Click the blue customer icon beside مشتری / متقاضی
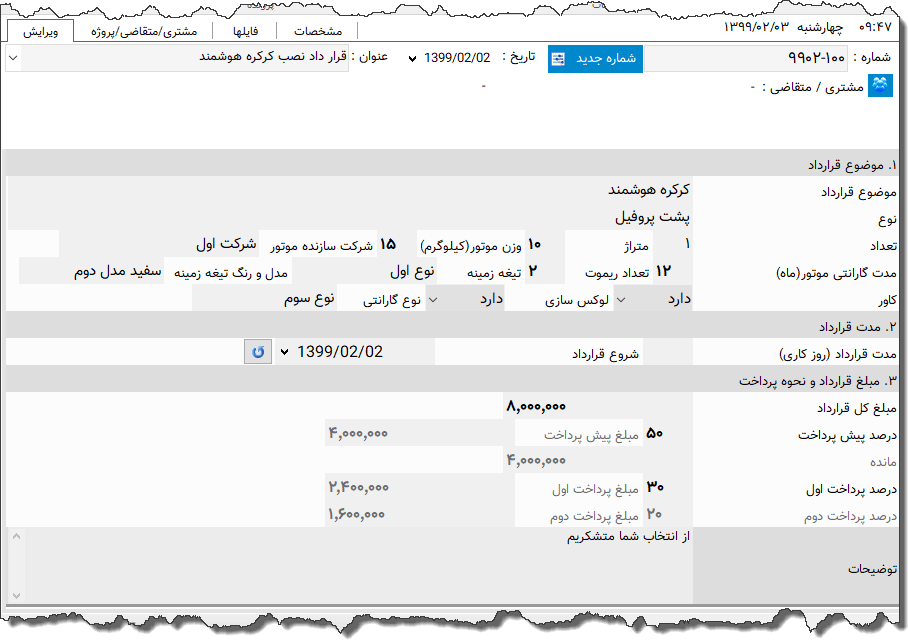908x640 pixels. coord(880,86)
